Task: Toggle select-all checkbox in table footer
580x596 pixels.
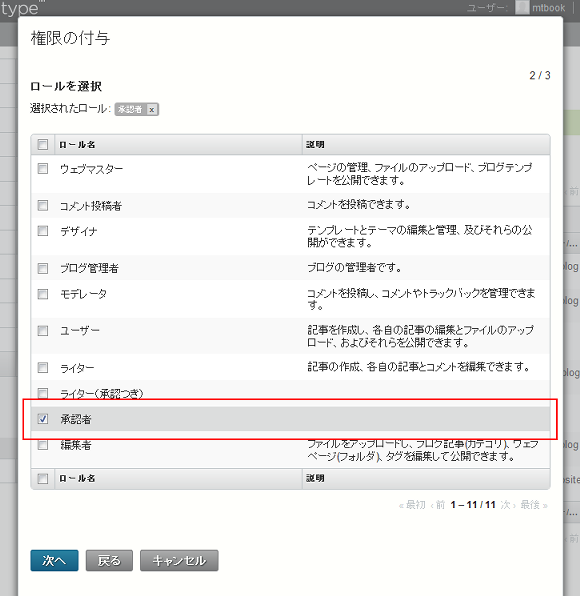Action: tap(43, 479)
